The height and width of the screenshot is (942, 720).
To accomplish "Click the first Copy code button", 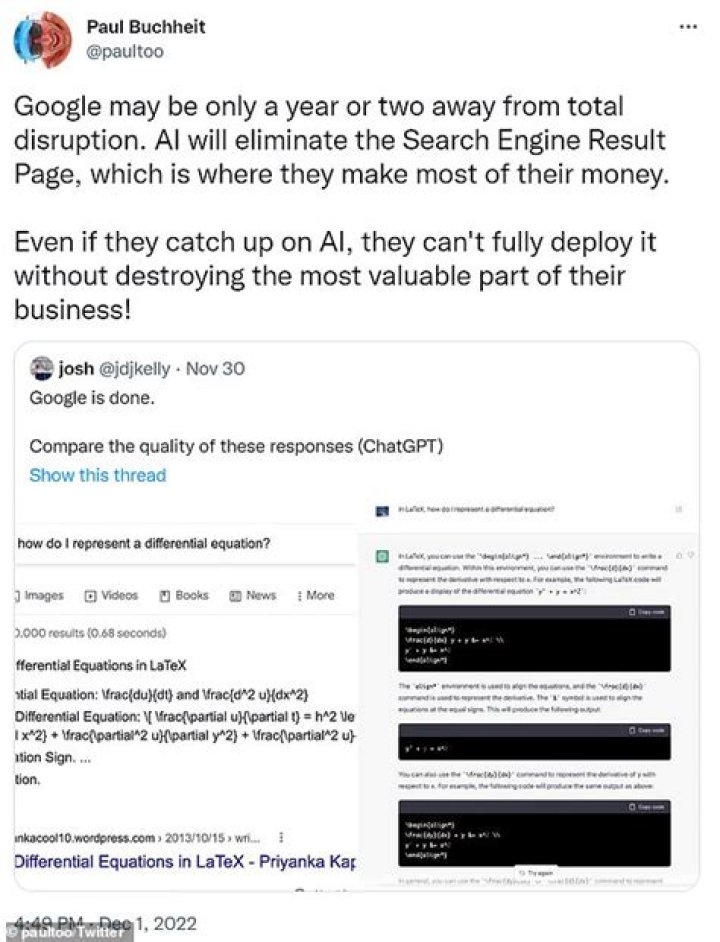I will tap(645, 611).
